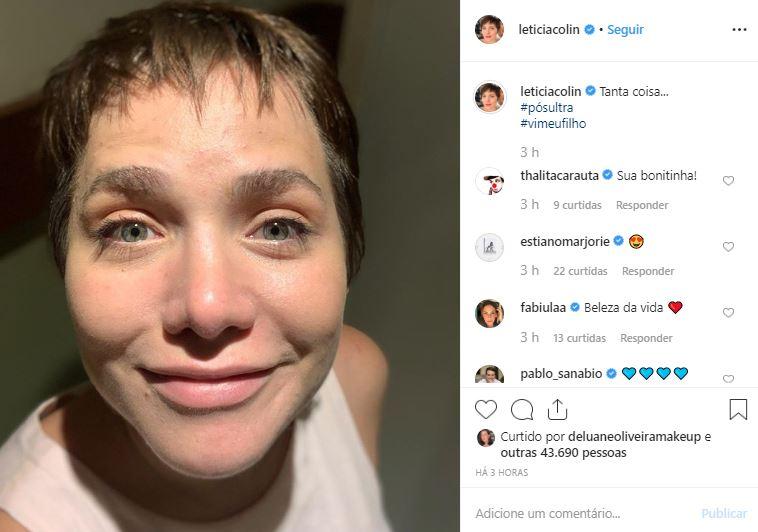This screenshot has width=758, height=532.
Task: Click the Seguir follow button
Action: pos(626,30)
